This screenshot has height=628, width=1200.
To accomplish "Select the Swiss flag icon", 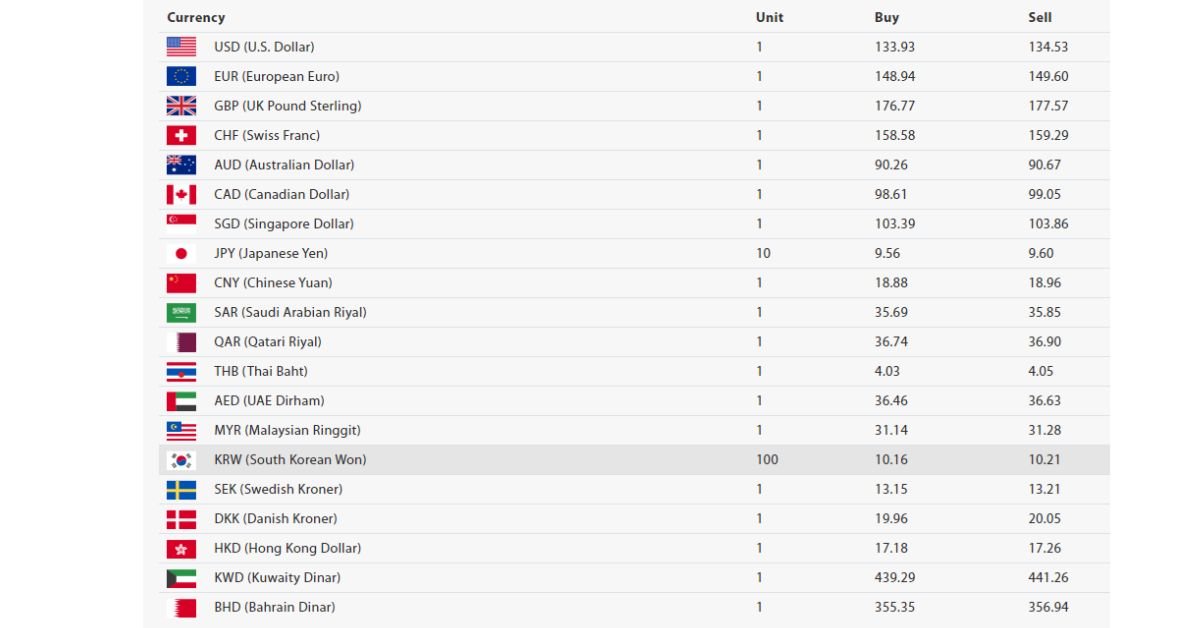I will tap(181, 135).
